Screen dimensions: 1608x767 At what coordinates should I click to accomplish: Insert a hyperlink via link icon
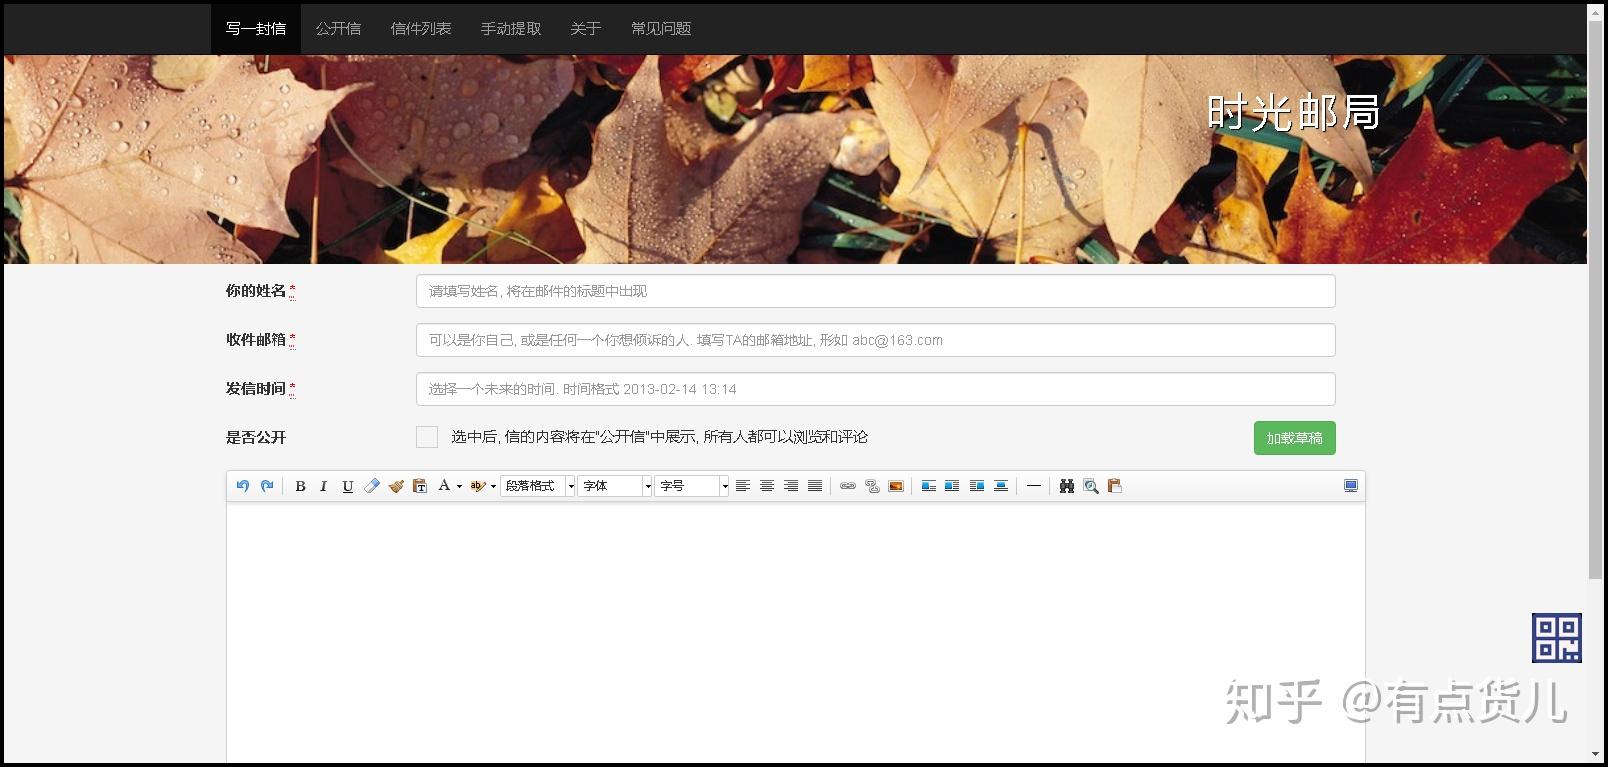848,486
